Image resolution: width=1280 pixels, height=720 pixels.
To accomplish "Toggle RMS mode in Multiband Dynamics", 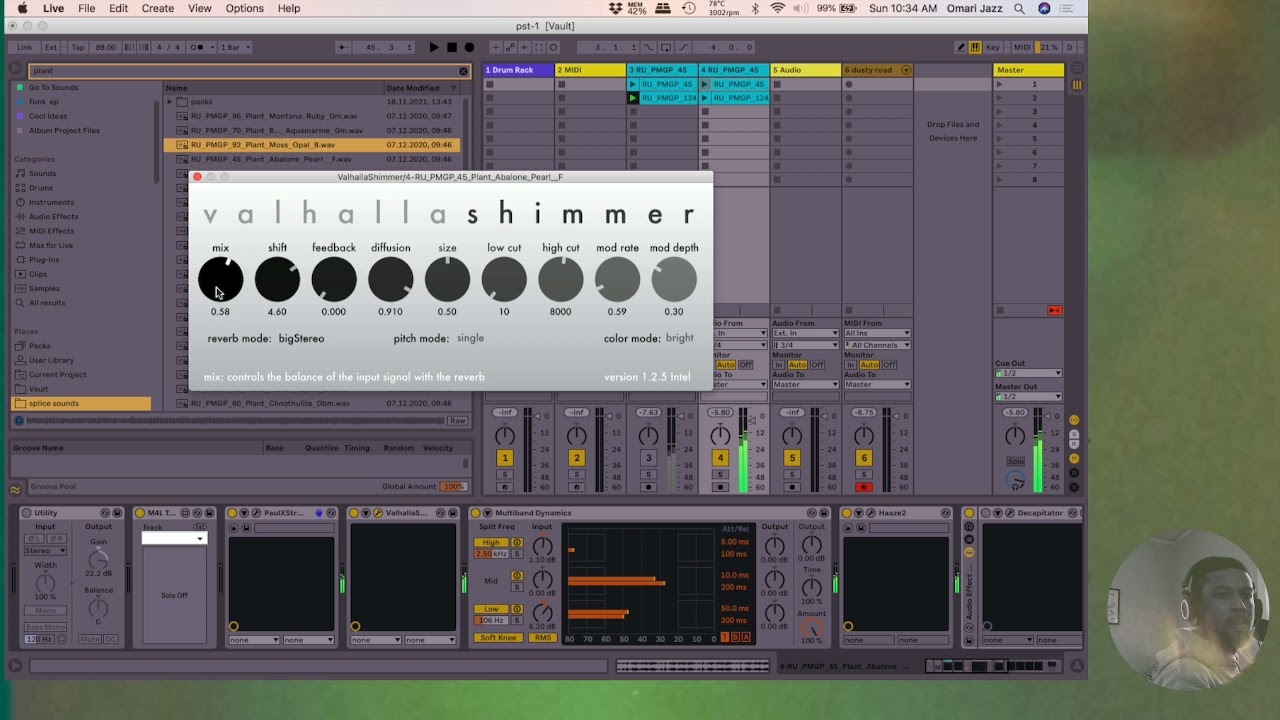I will point(542,638).
